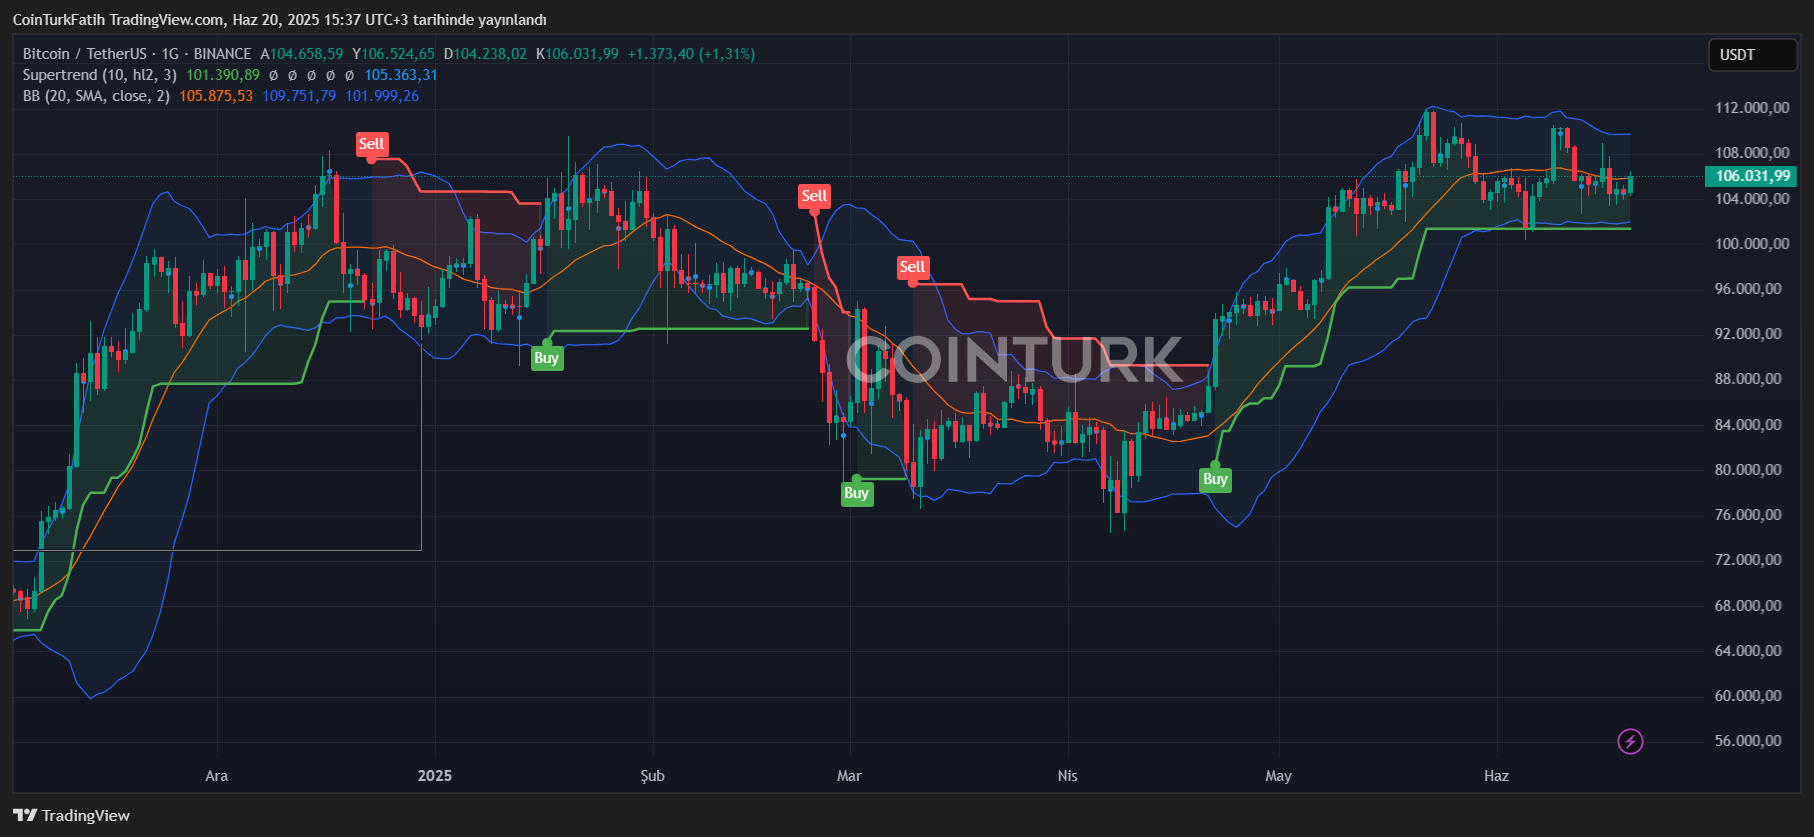Screen dimensions: 1814x837
Task: Open the USDT currency selector
Action: [1752, 55]
